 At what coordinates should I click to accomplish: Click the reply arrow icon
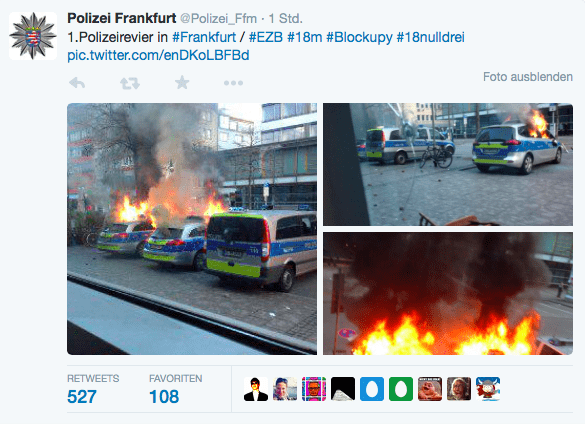77,83
